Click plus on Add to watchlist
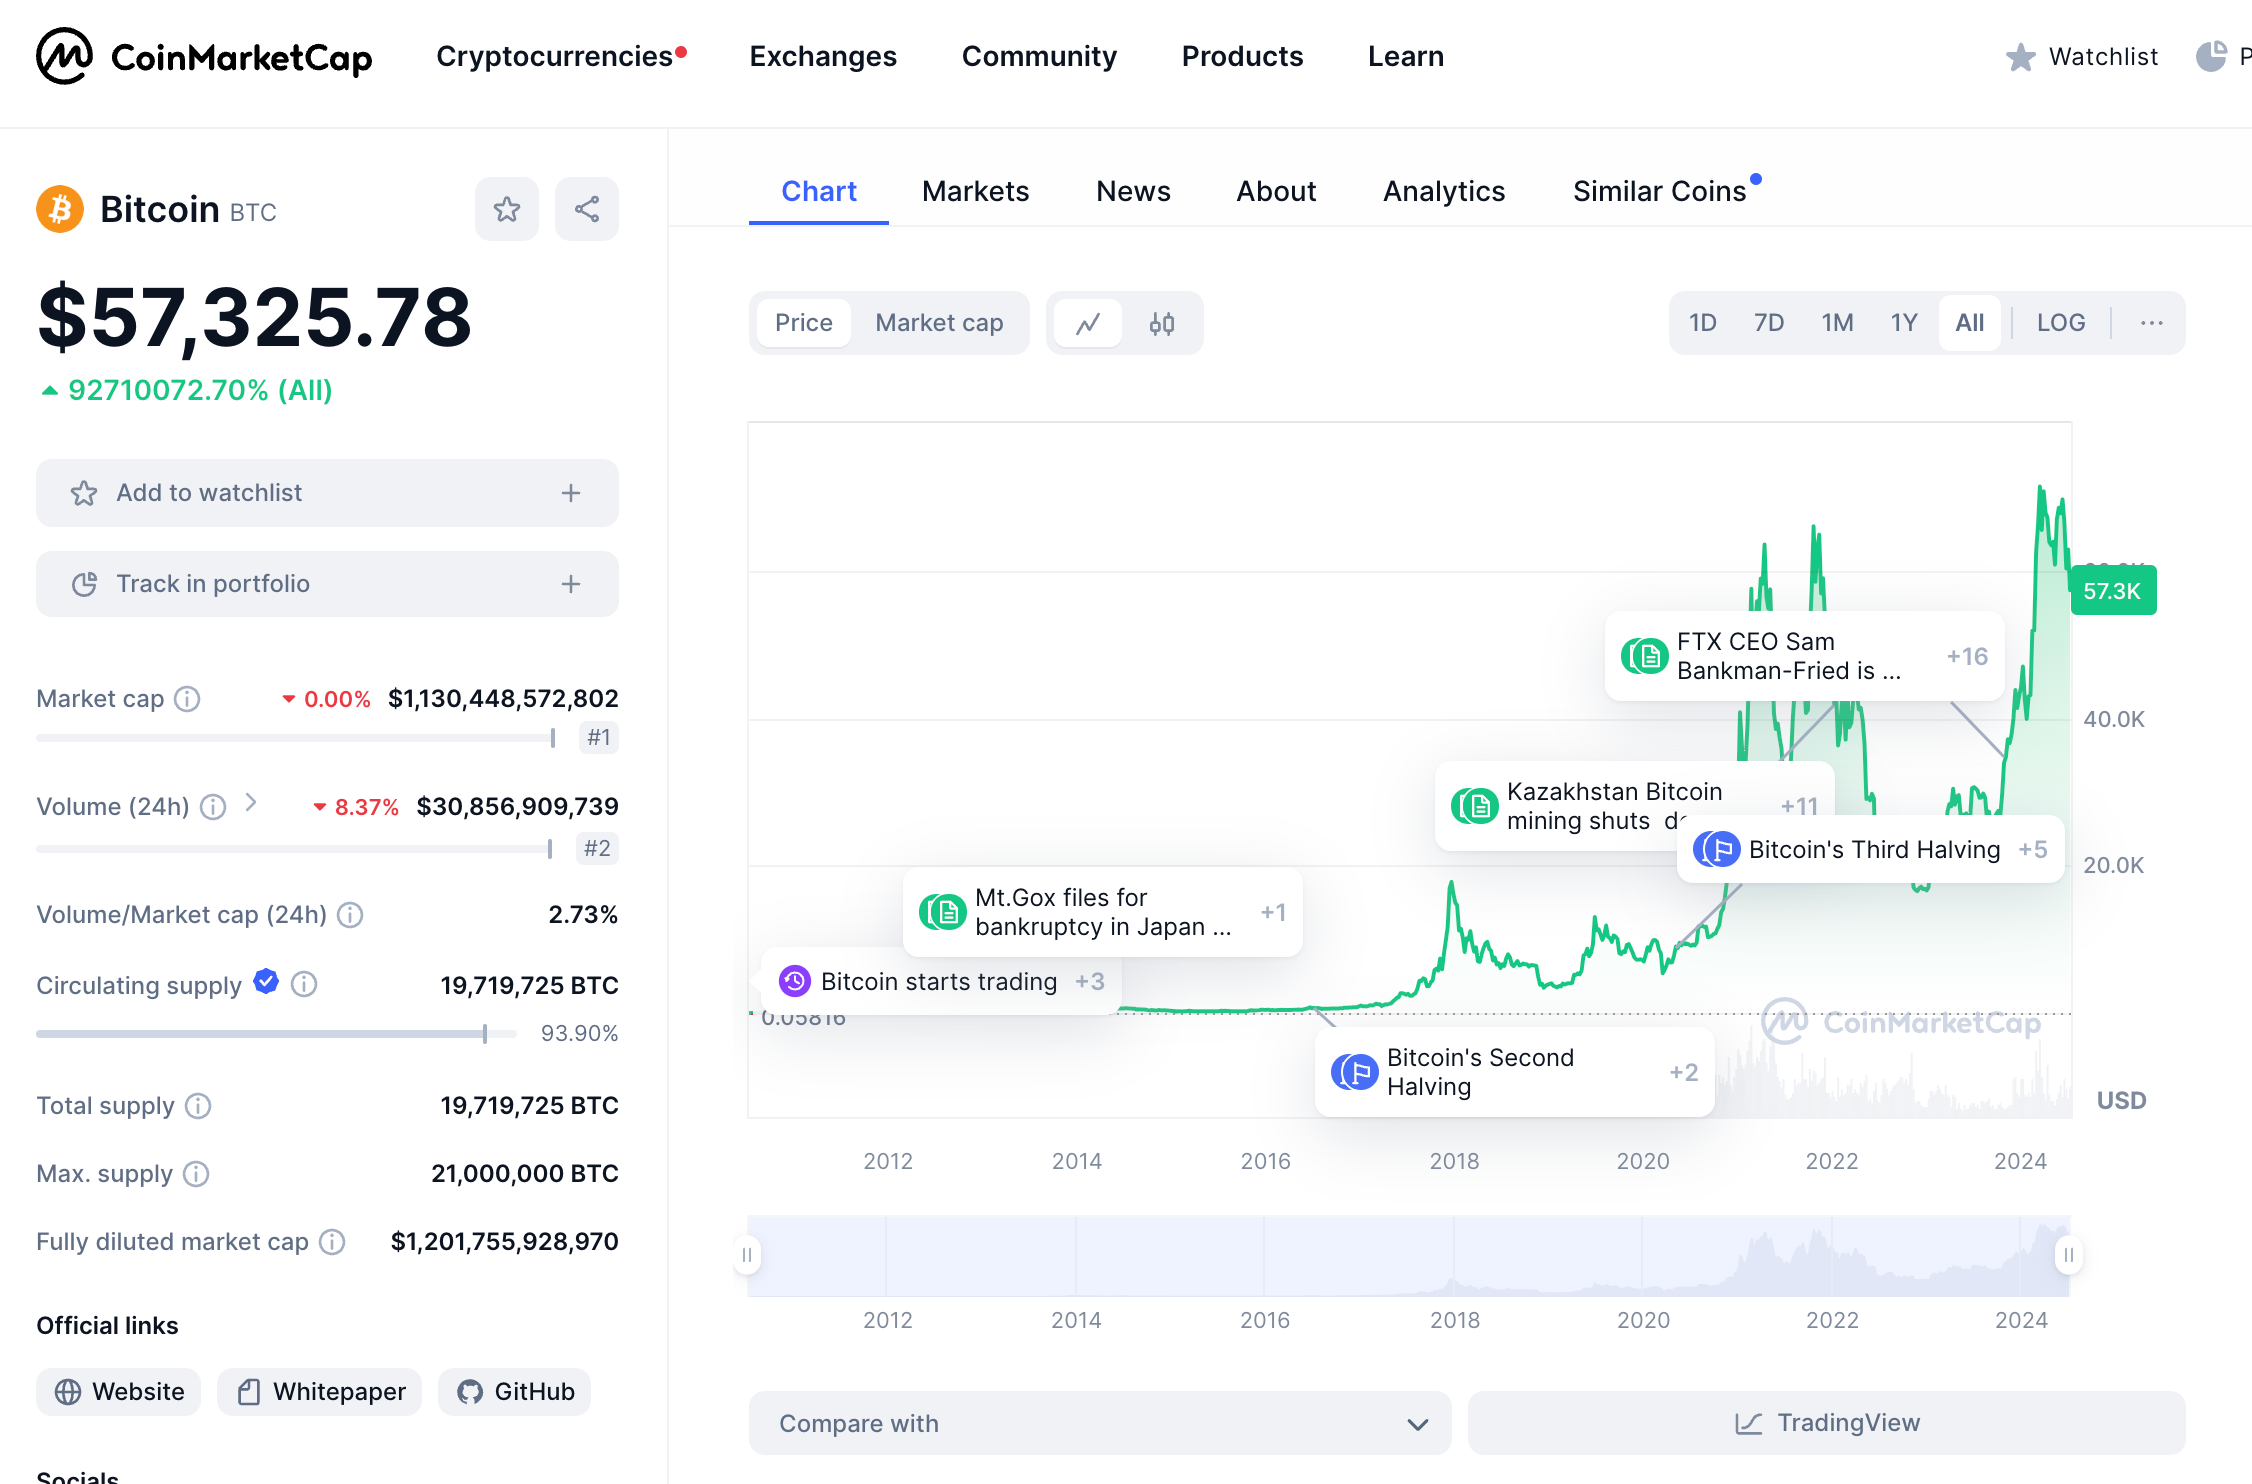This screenshot has width=2252, height=1484. 571,493
